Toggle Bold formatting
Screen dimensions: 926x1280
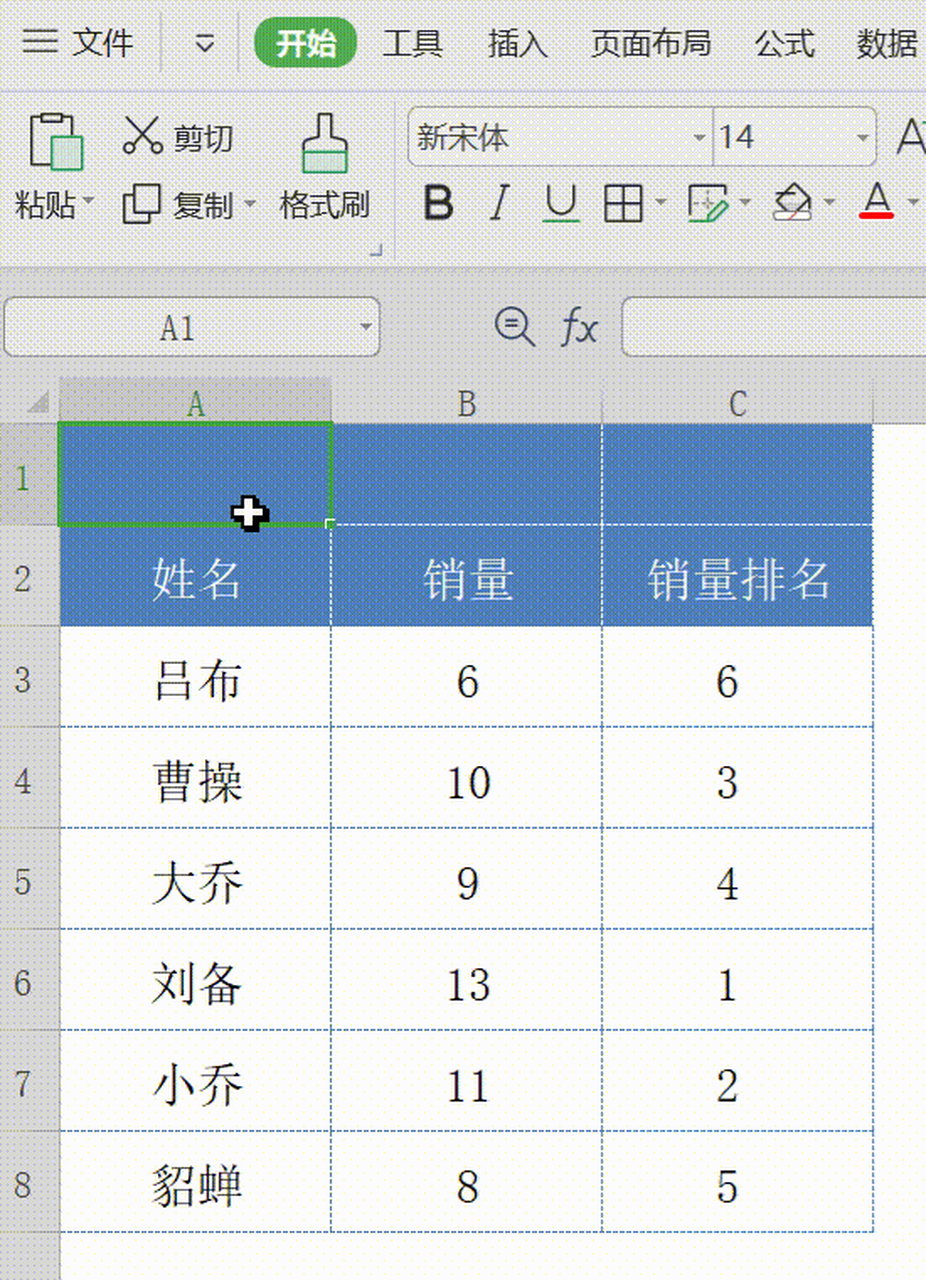[x=437, y=204]
